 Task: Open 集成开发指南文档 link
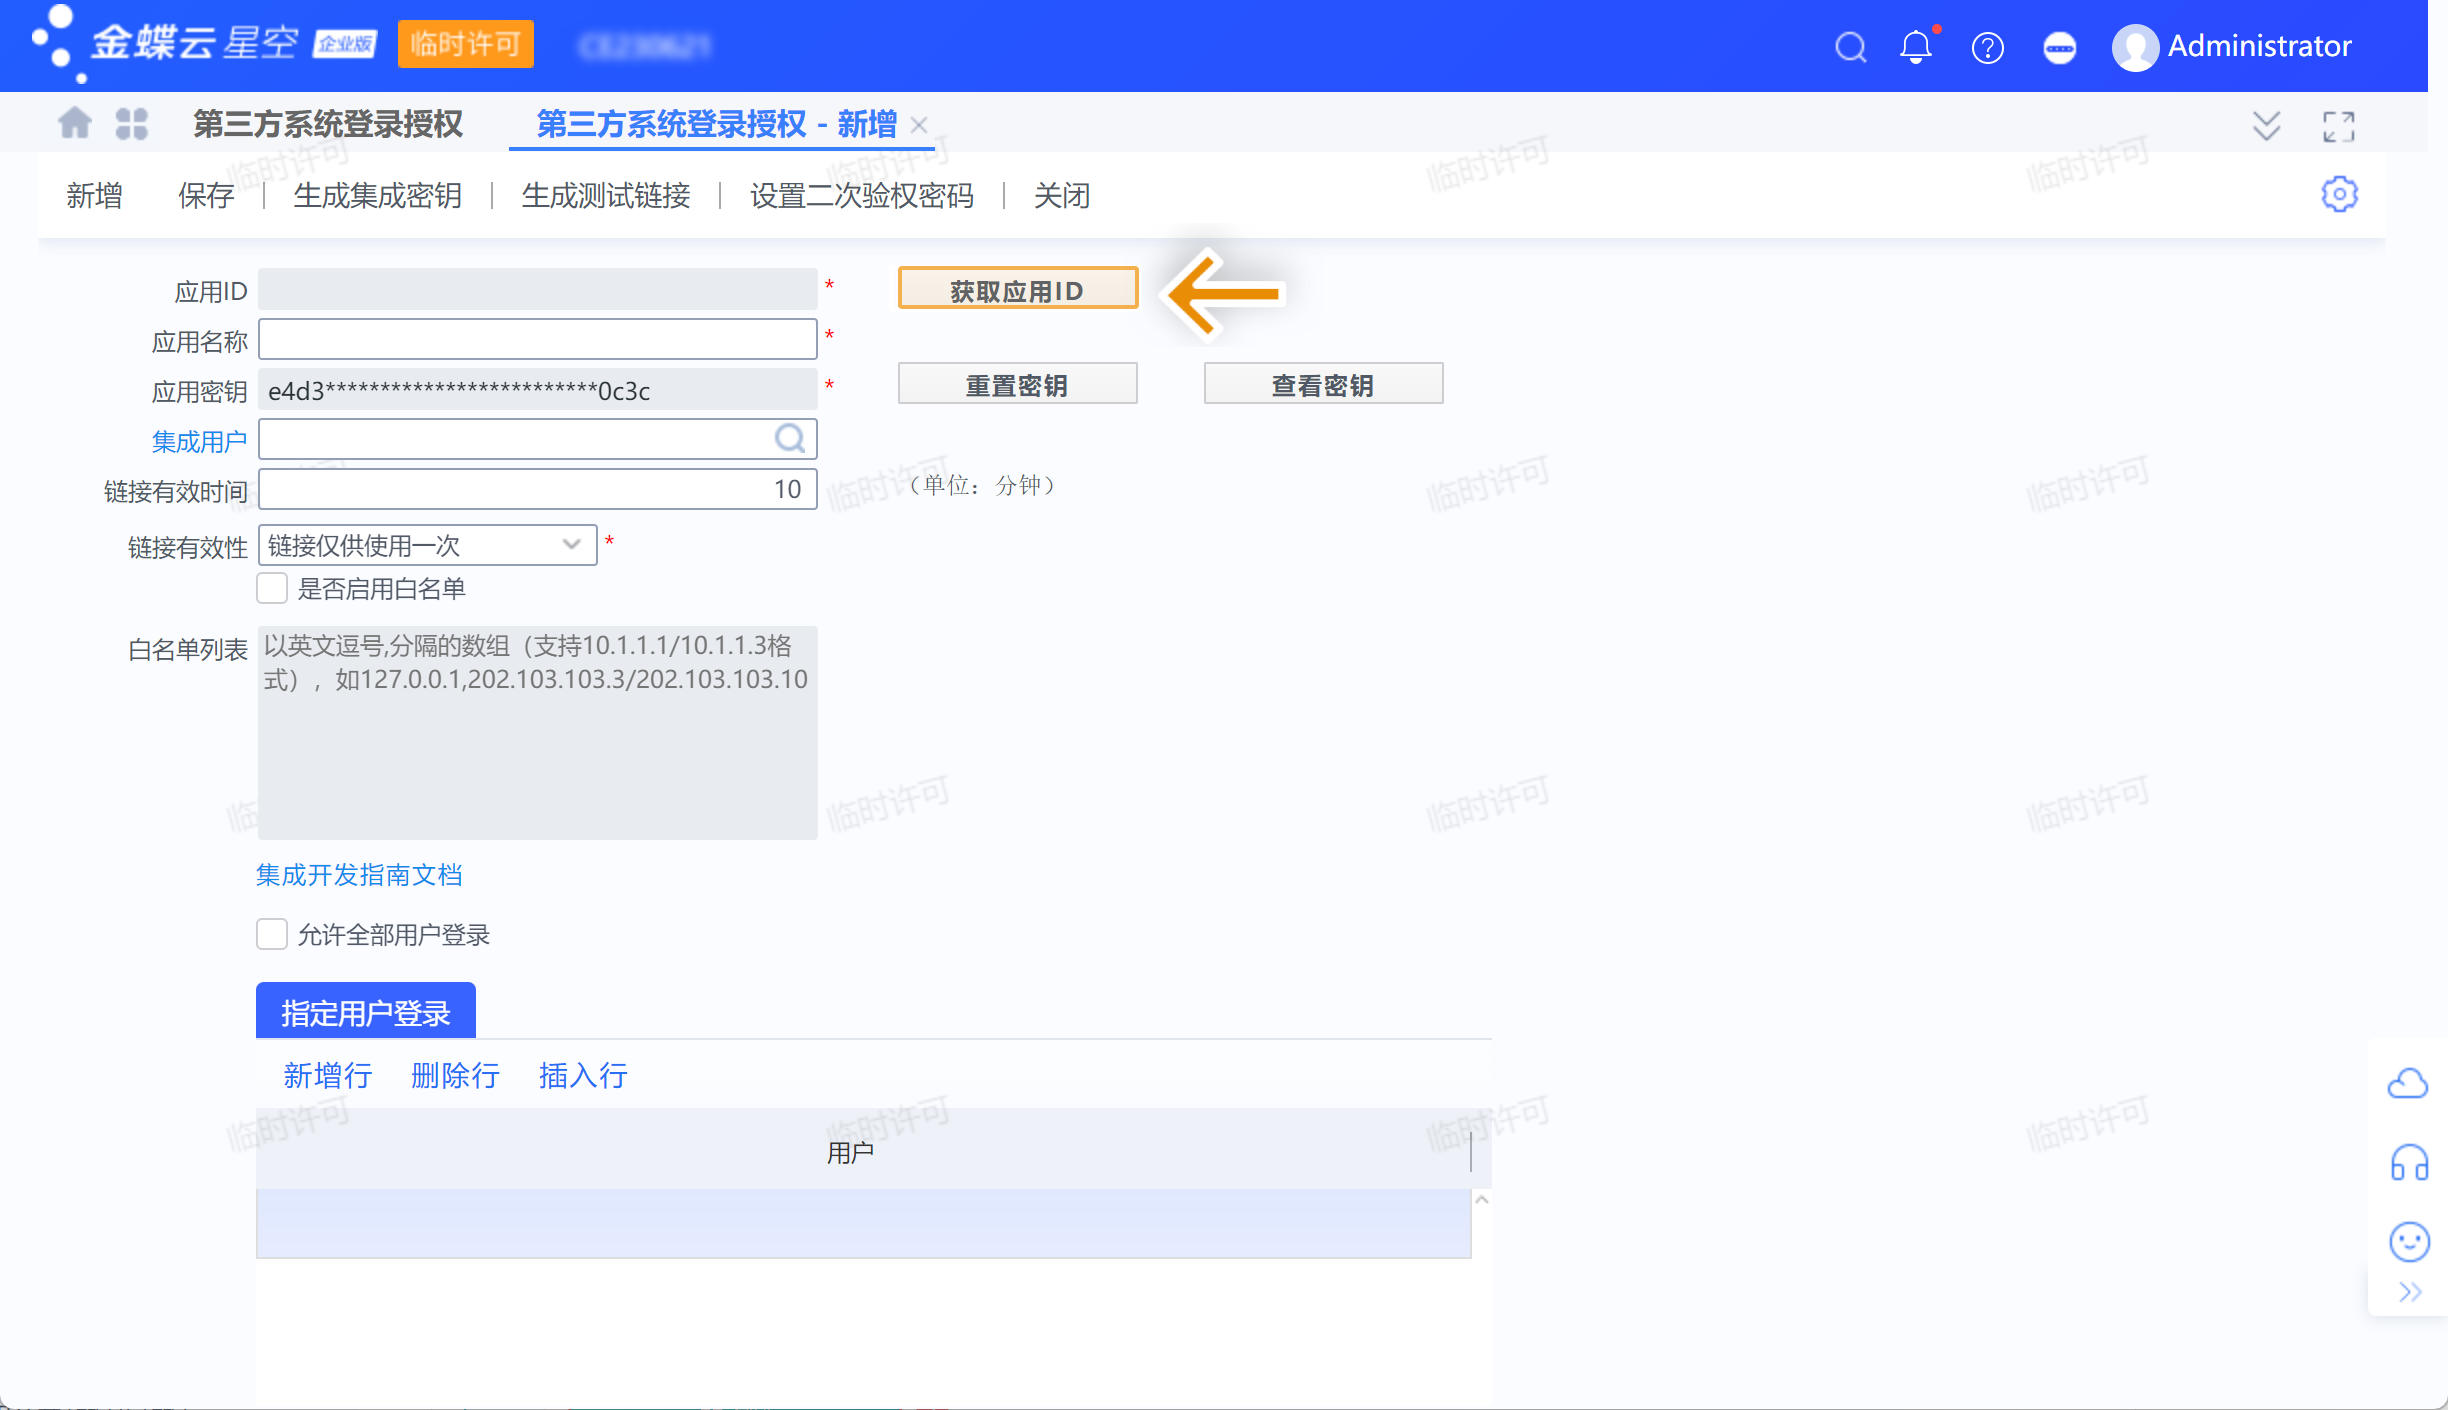click(x=359, y=875)
